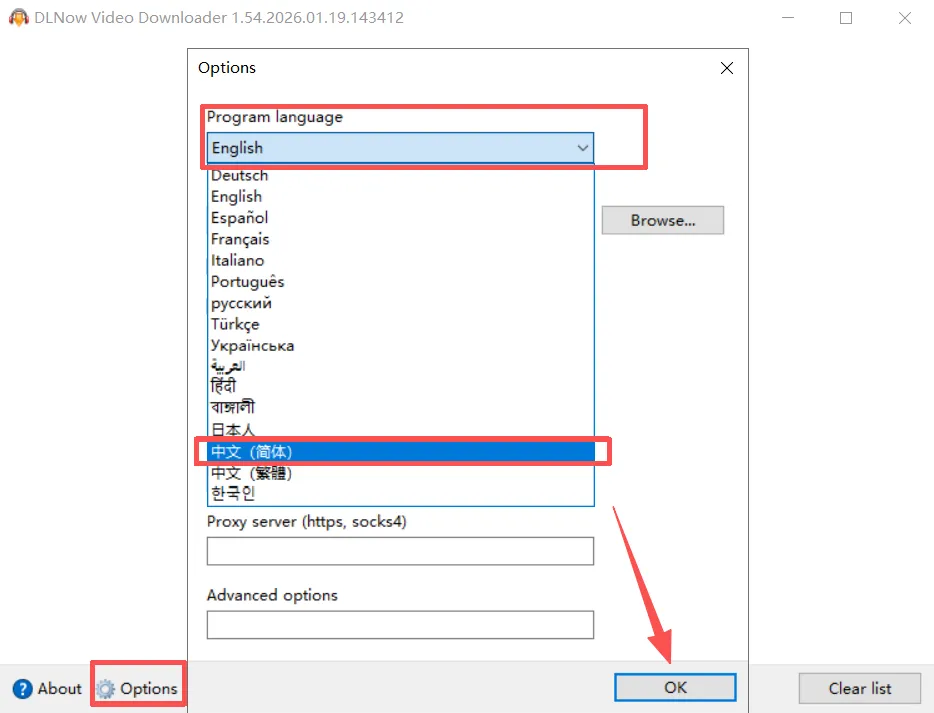Click the Options gear icon
This screenshot has height=713, width=934.
coord(105,689)
